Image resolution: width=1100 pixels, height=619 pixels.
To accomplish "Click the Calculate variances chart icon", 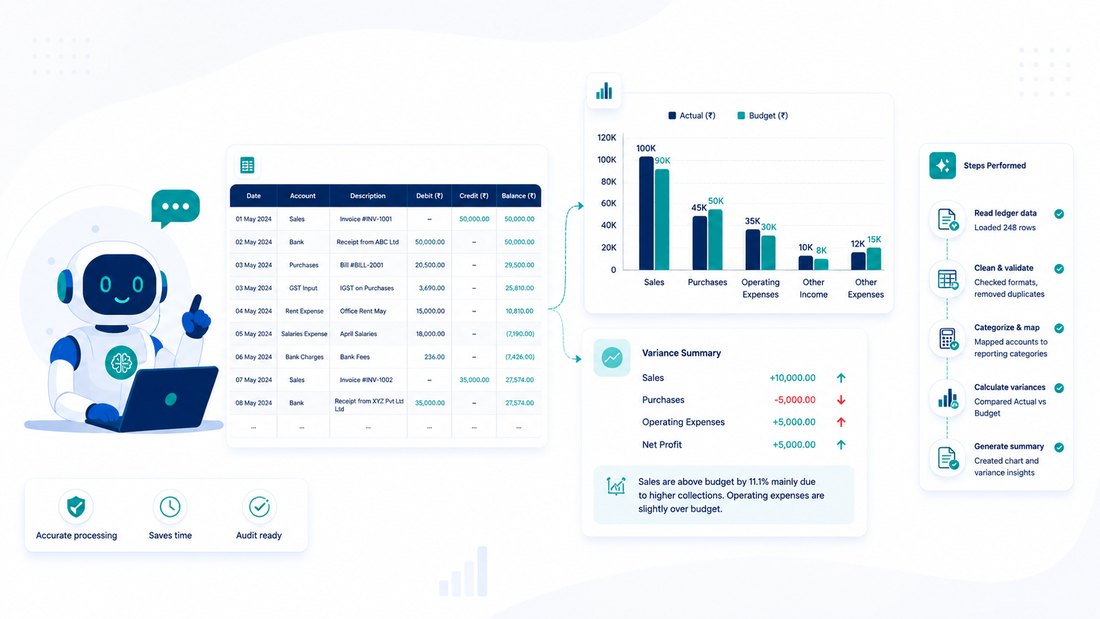I will click(x=948, y=399).
